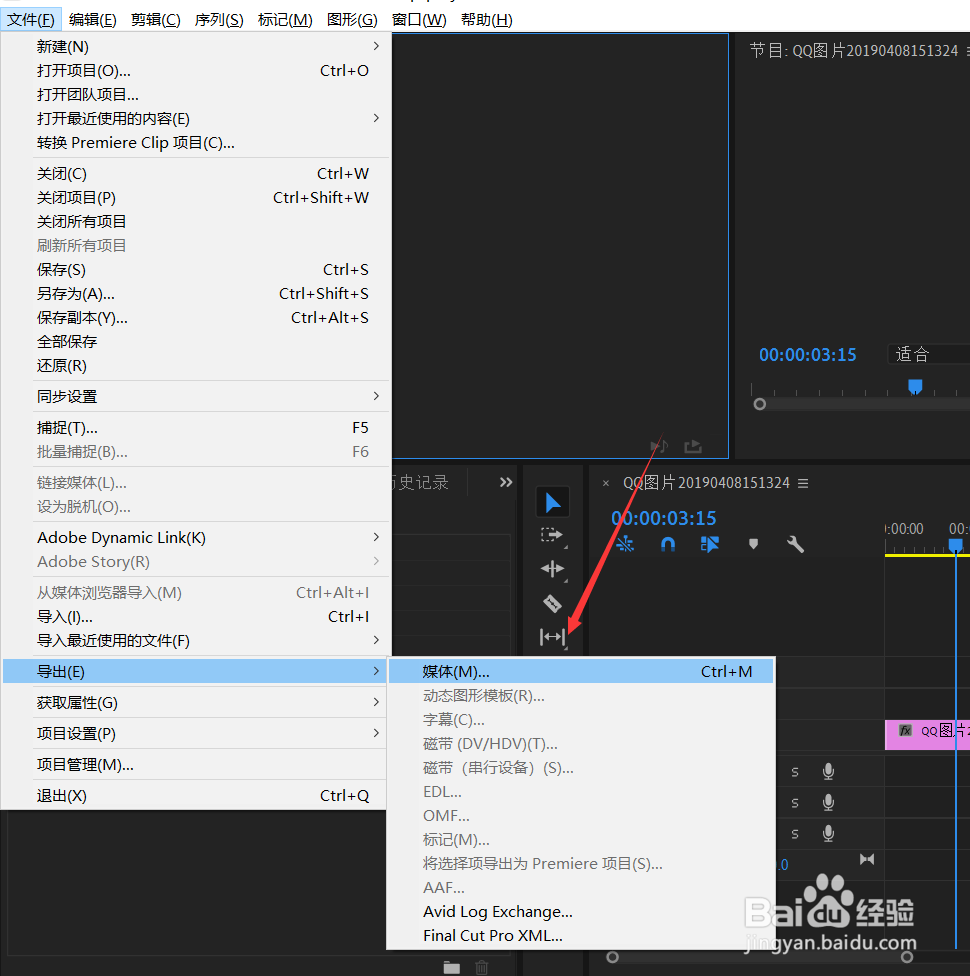The width and height of the screenshot is (970, 976).
Task: Expand the 项目设置(P) submenu
Action: pyautogui.click(x=196, y=734)
